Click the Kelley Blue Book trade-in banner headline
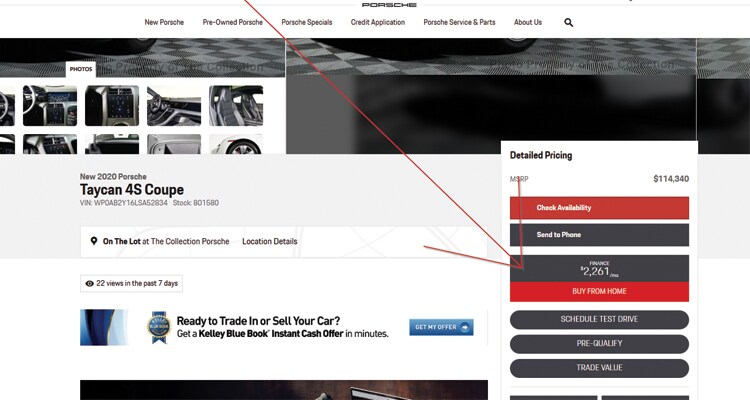 pyautogui.click(x=258, y=321)
